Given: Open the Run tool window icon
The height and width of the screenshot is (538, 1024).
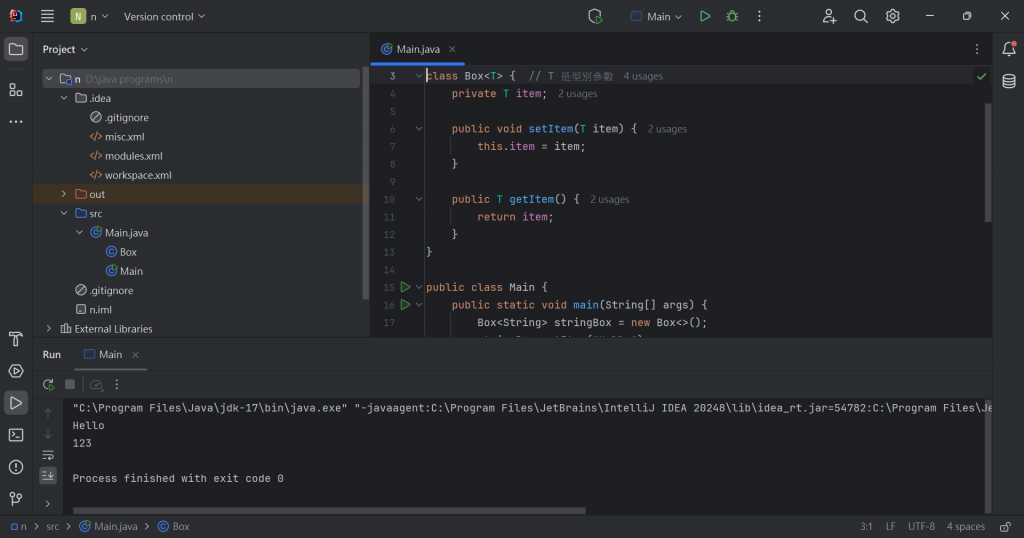Looking at the screenshot, I should point(16,403).
